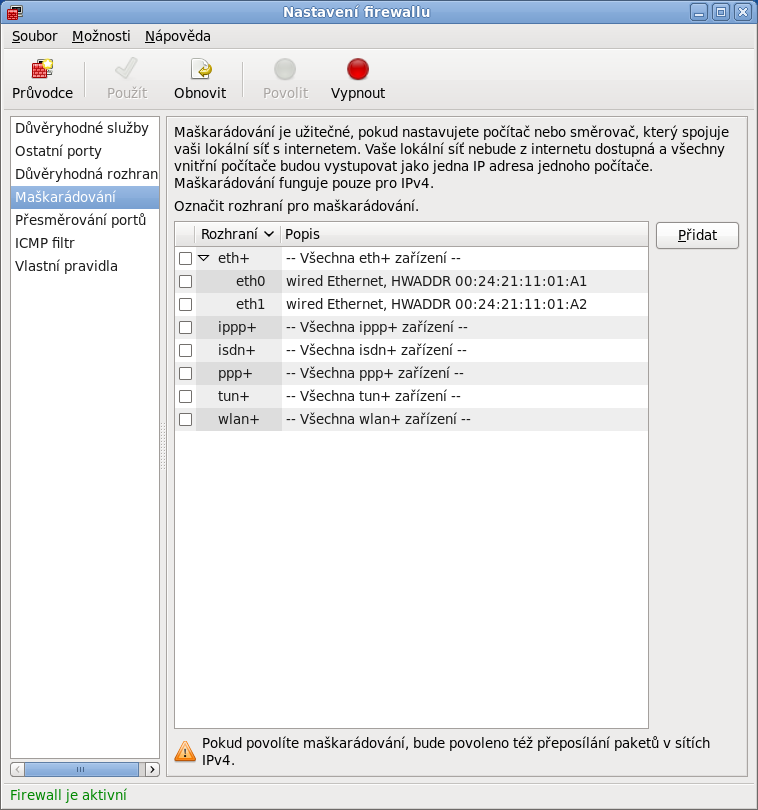
Task: Enable masquerading for isdn+
Action: pyautogui.click(x=185, y=350)
